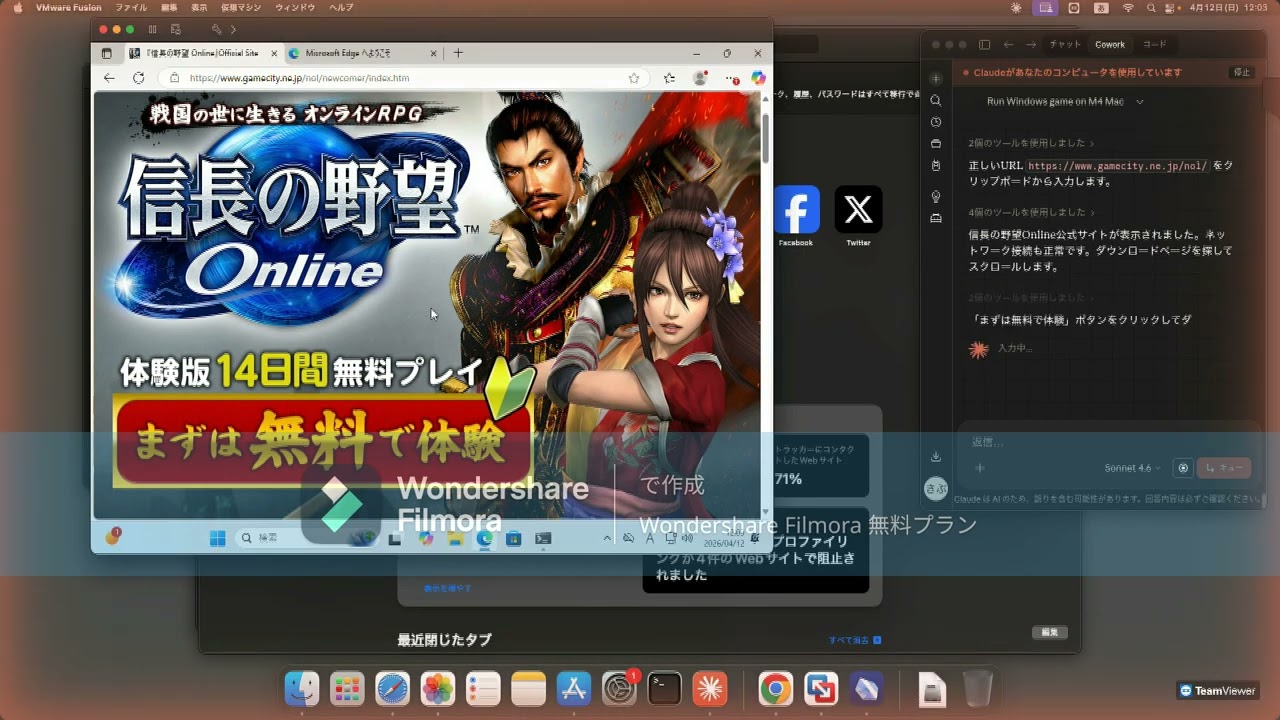Reload the Edge page with the refresh icon
The height and width of the screenshot is (720, 1280).
point(138,78)
